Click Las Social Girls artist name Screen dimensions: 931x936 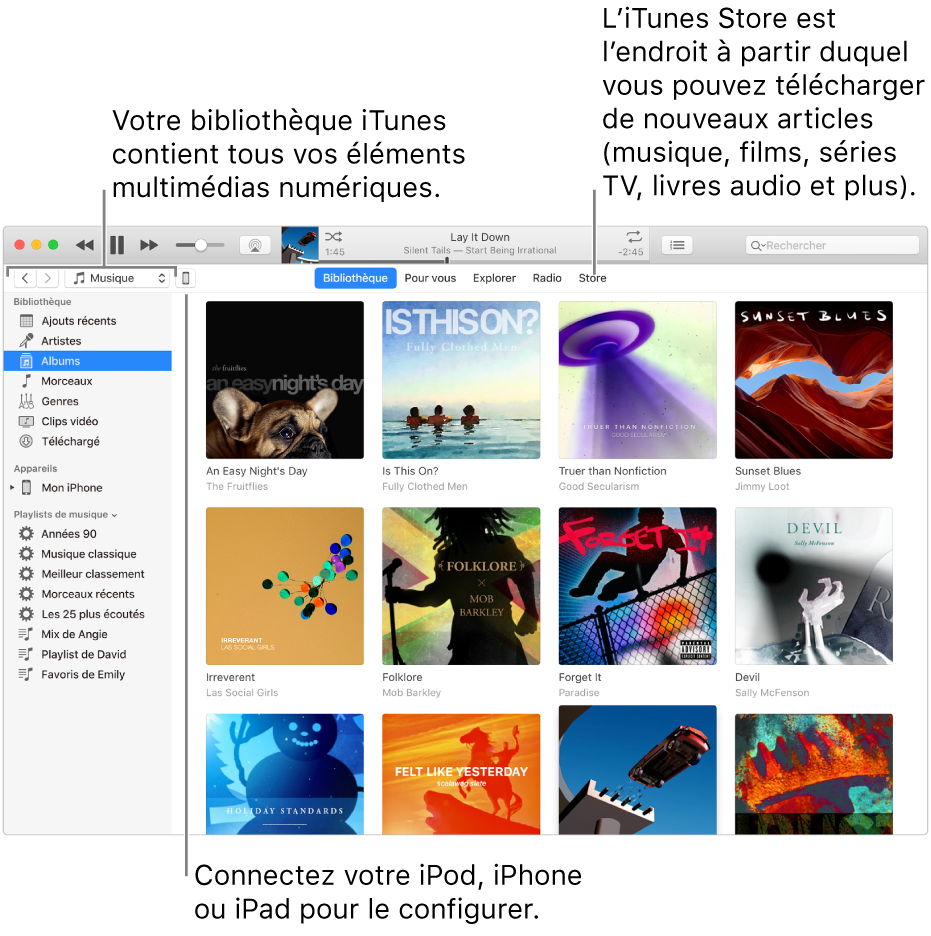pos(242,692)
